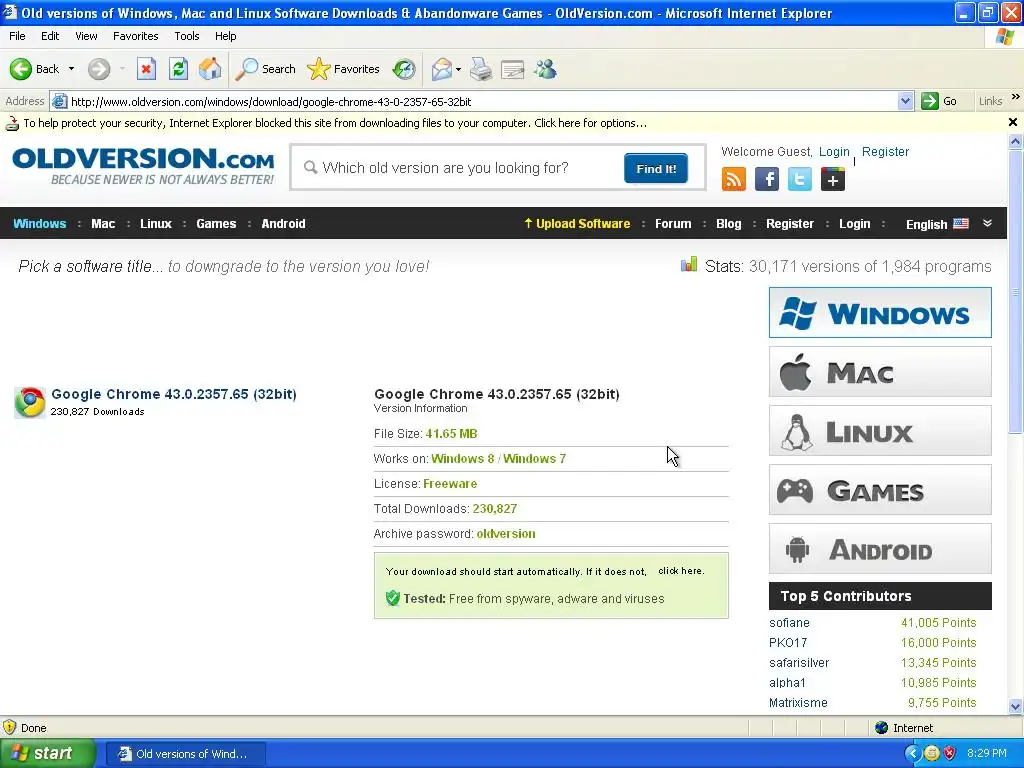Viewport: 1024px width, 768px height.
Task: Click the Upload Software link
Action: [x=577, y=223]
